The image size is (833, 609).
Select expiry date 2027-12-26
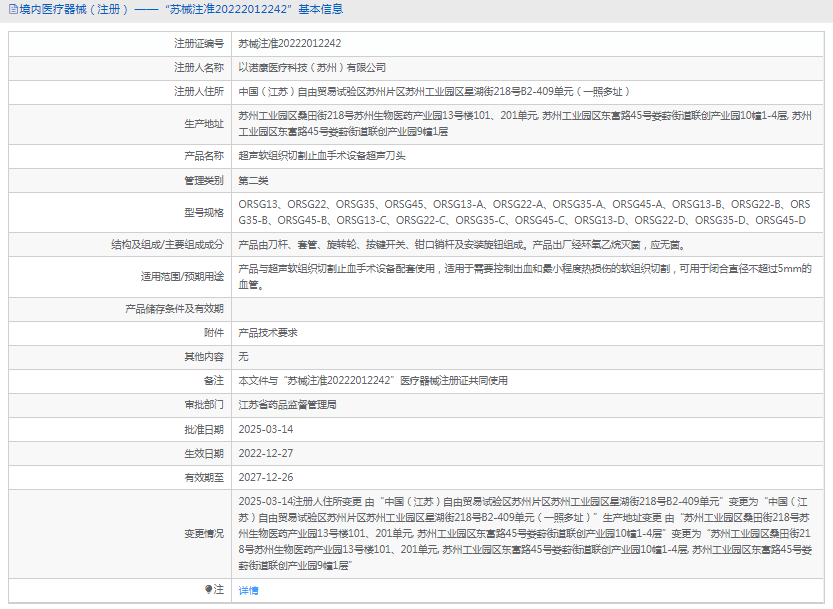[266, 477]
